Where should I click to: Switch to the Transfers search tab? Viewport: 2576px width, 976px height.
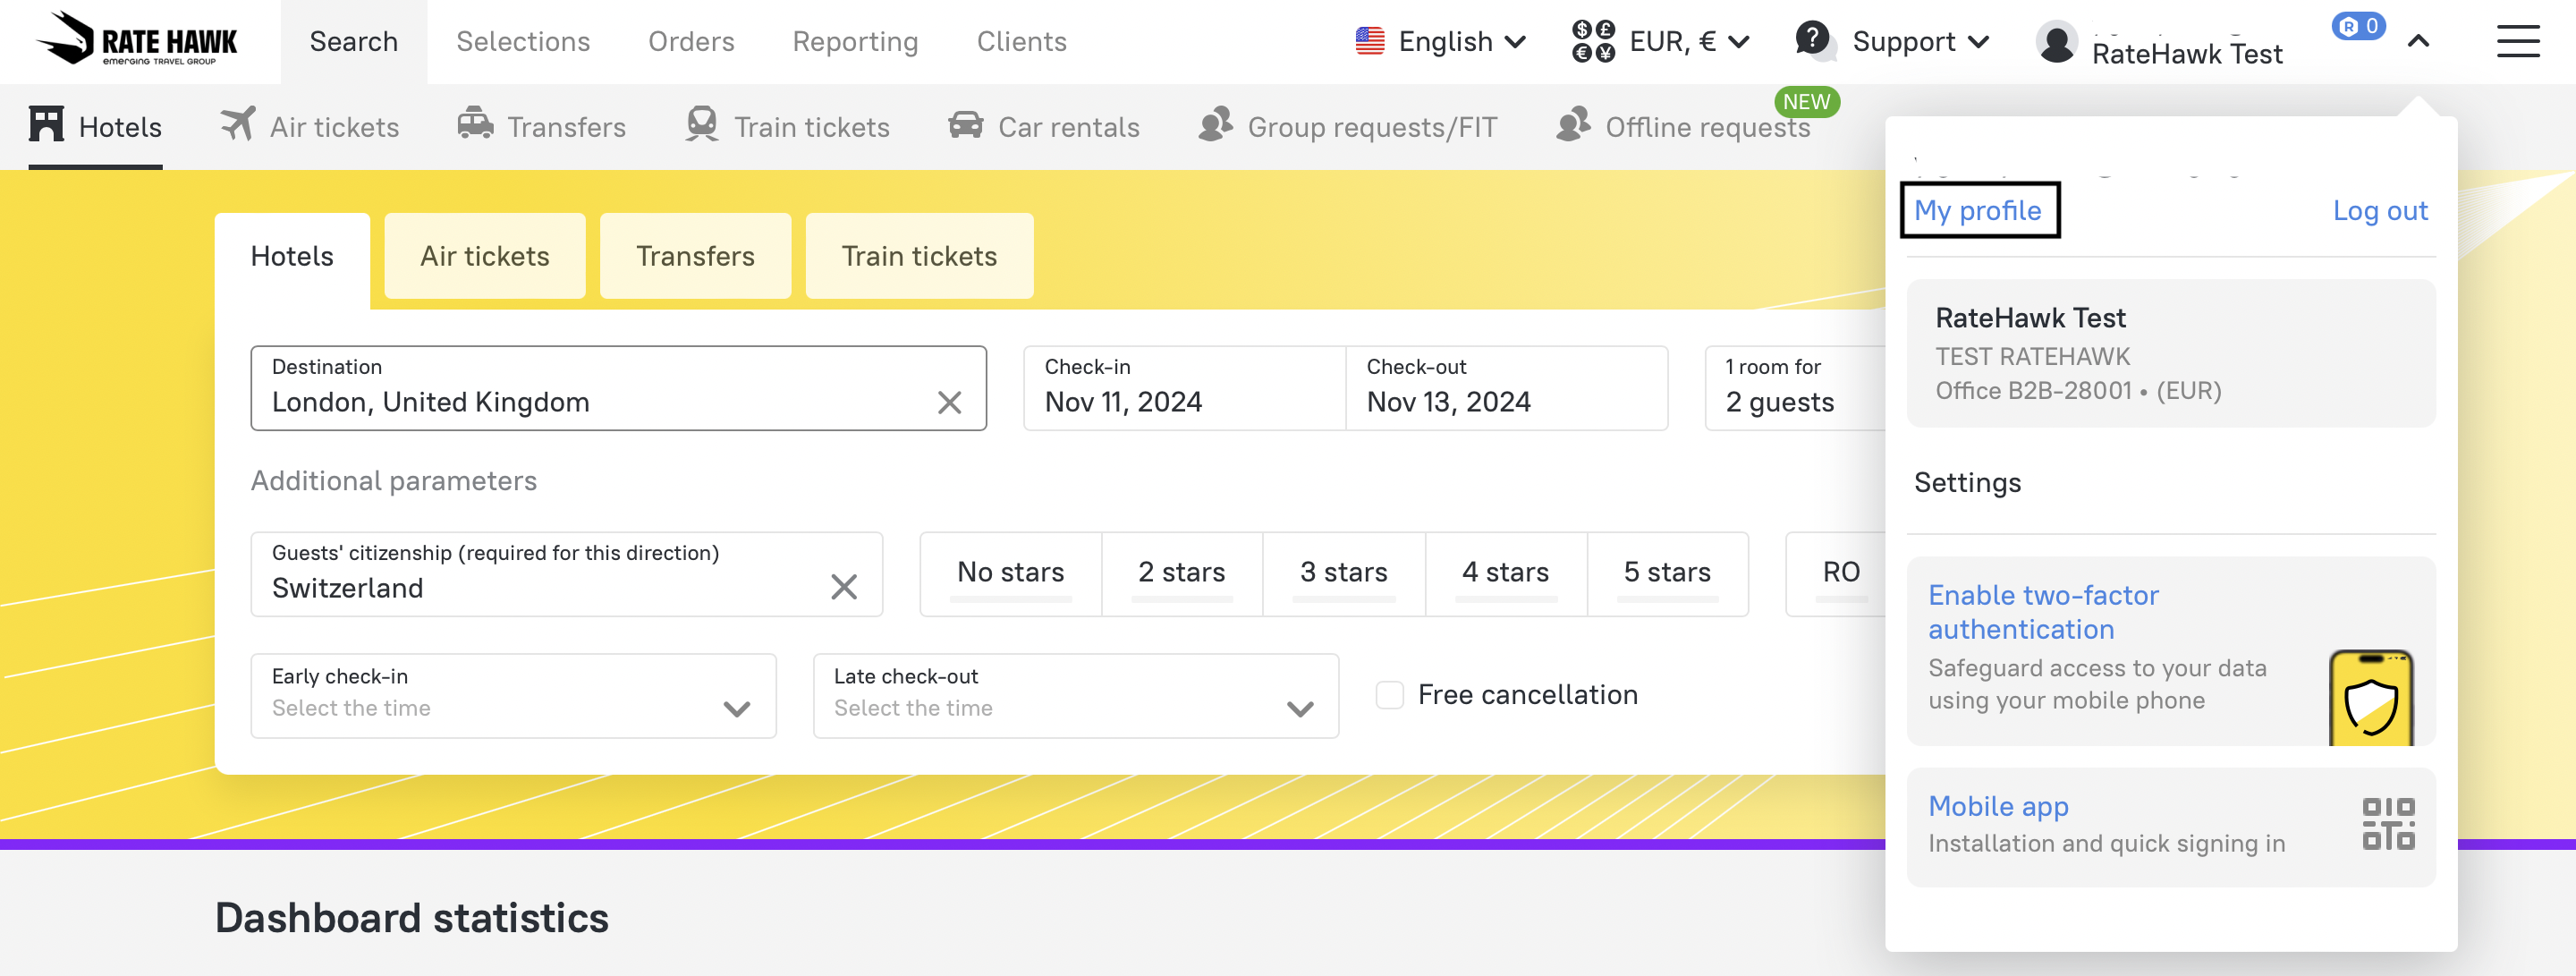coord(695,256)
